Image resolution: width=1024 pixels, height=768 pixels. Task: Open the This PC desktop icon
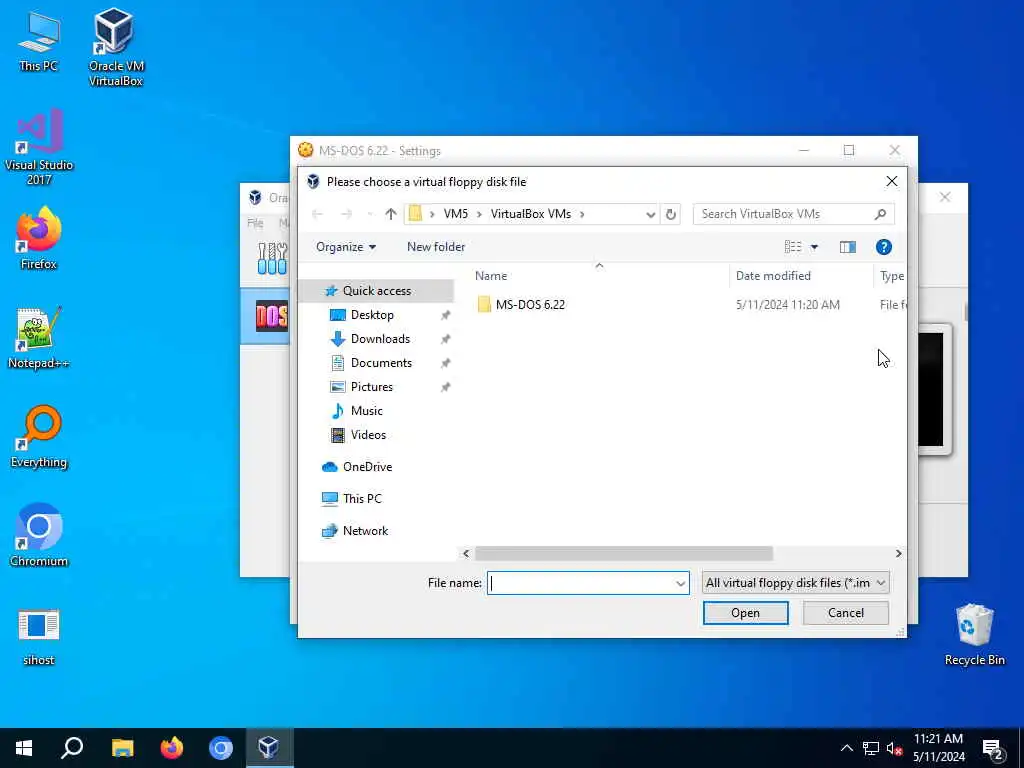point(39,40)
